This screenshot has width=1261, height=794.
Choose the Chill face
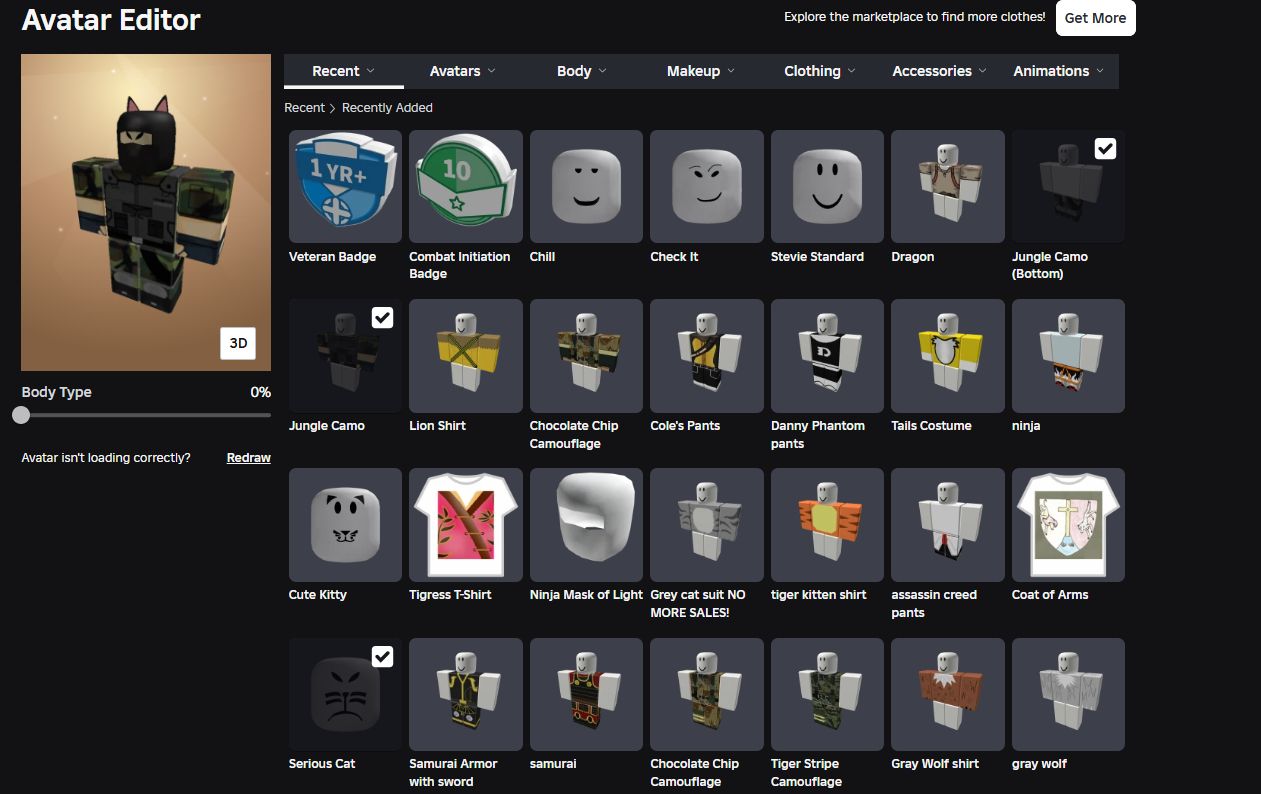(x=586, y=186)
